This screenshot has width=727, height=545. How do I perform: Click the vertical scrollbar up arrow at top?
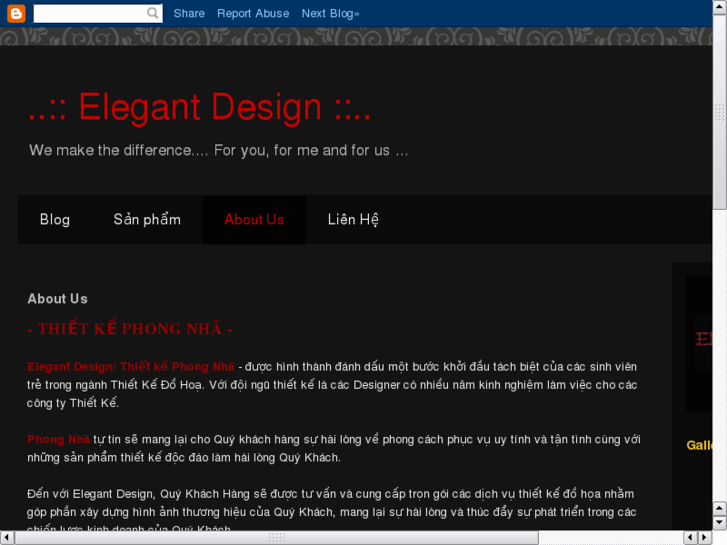[x=720, y=8]
